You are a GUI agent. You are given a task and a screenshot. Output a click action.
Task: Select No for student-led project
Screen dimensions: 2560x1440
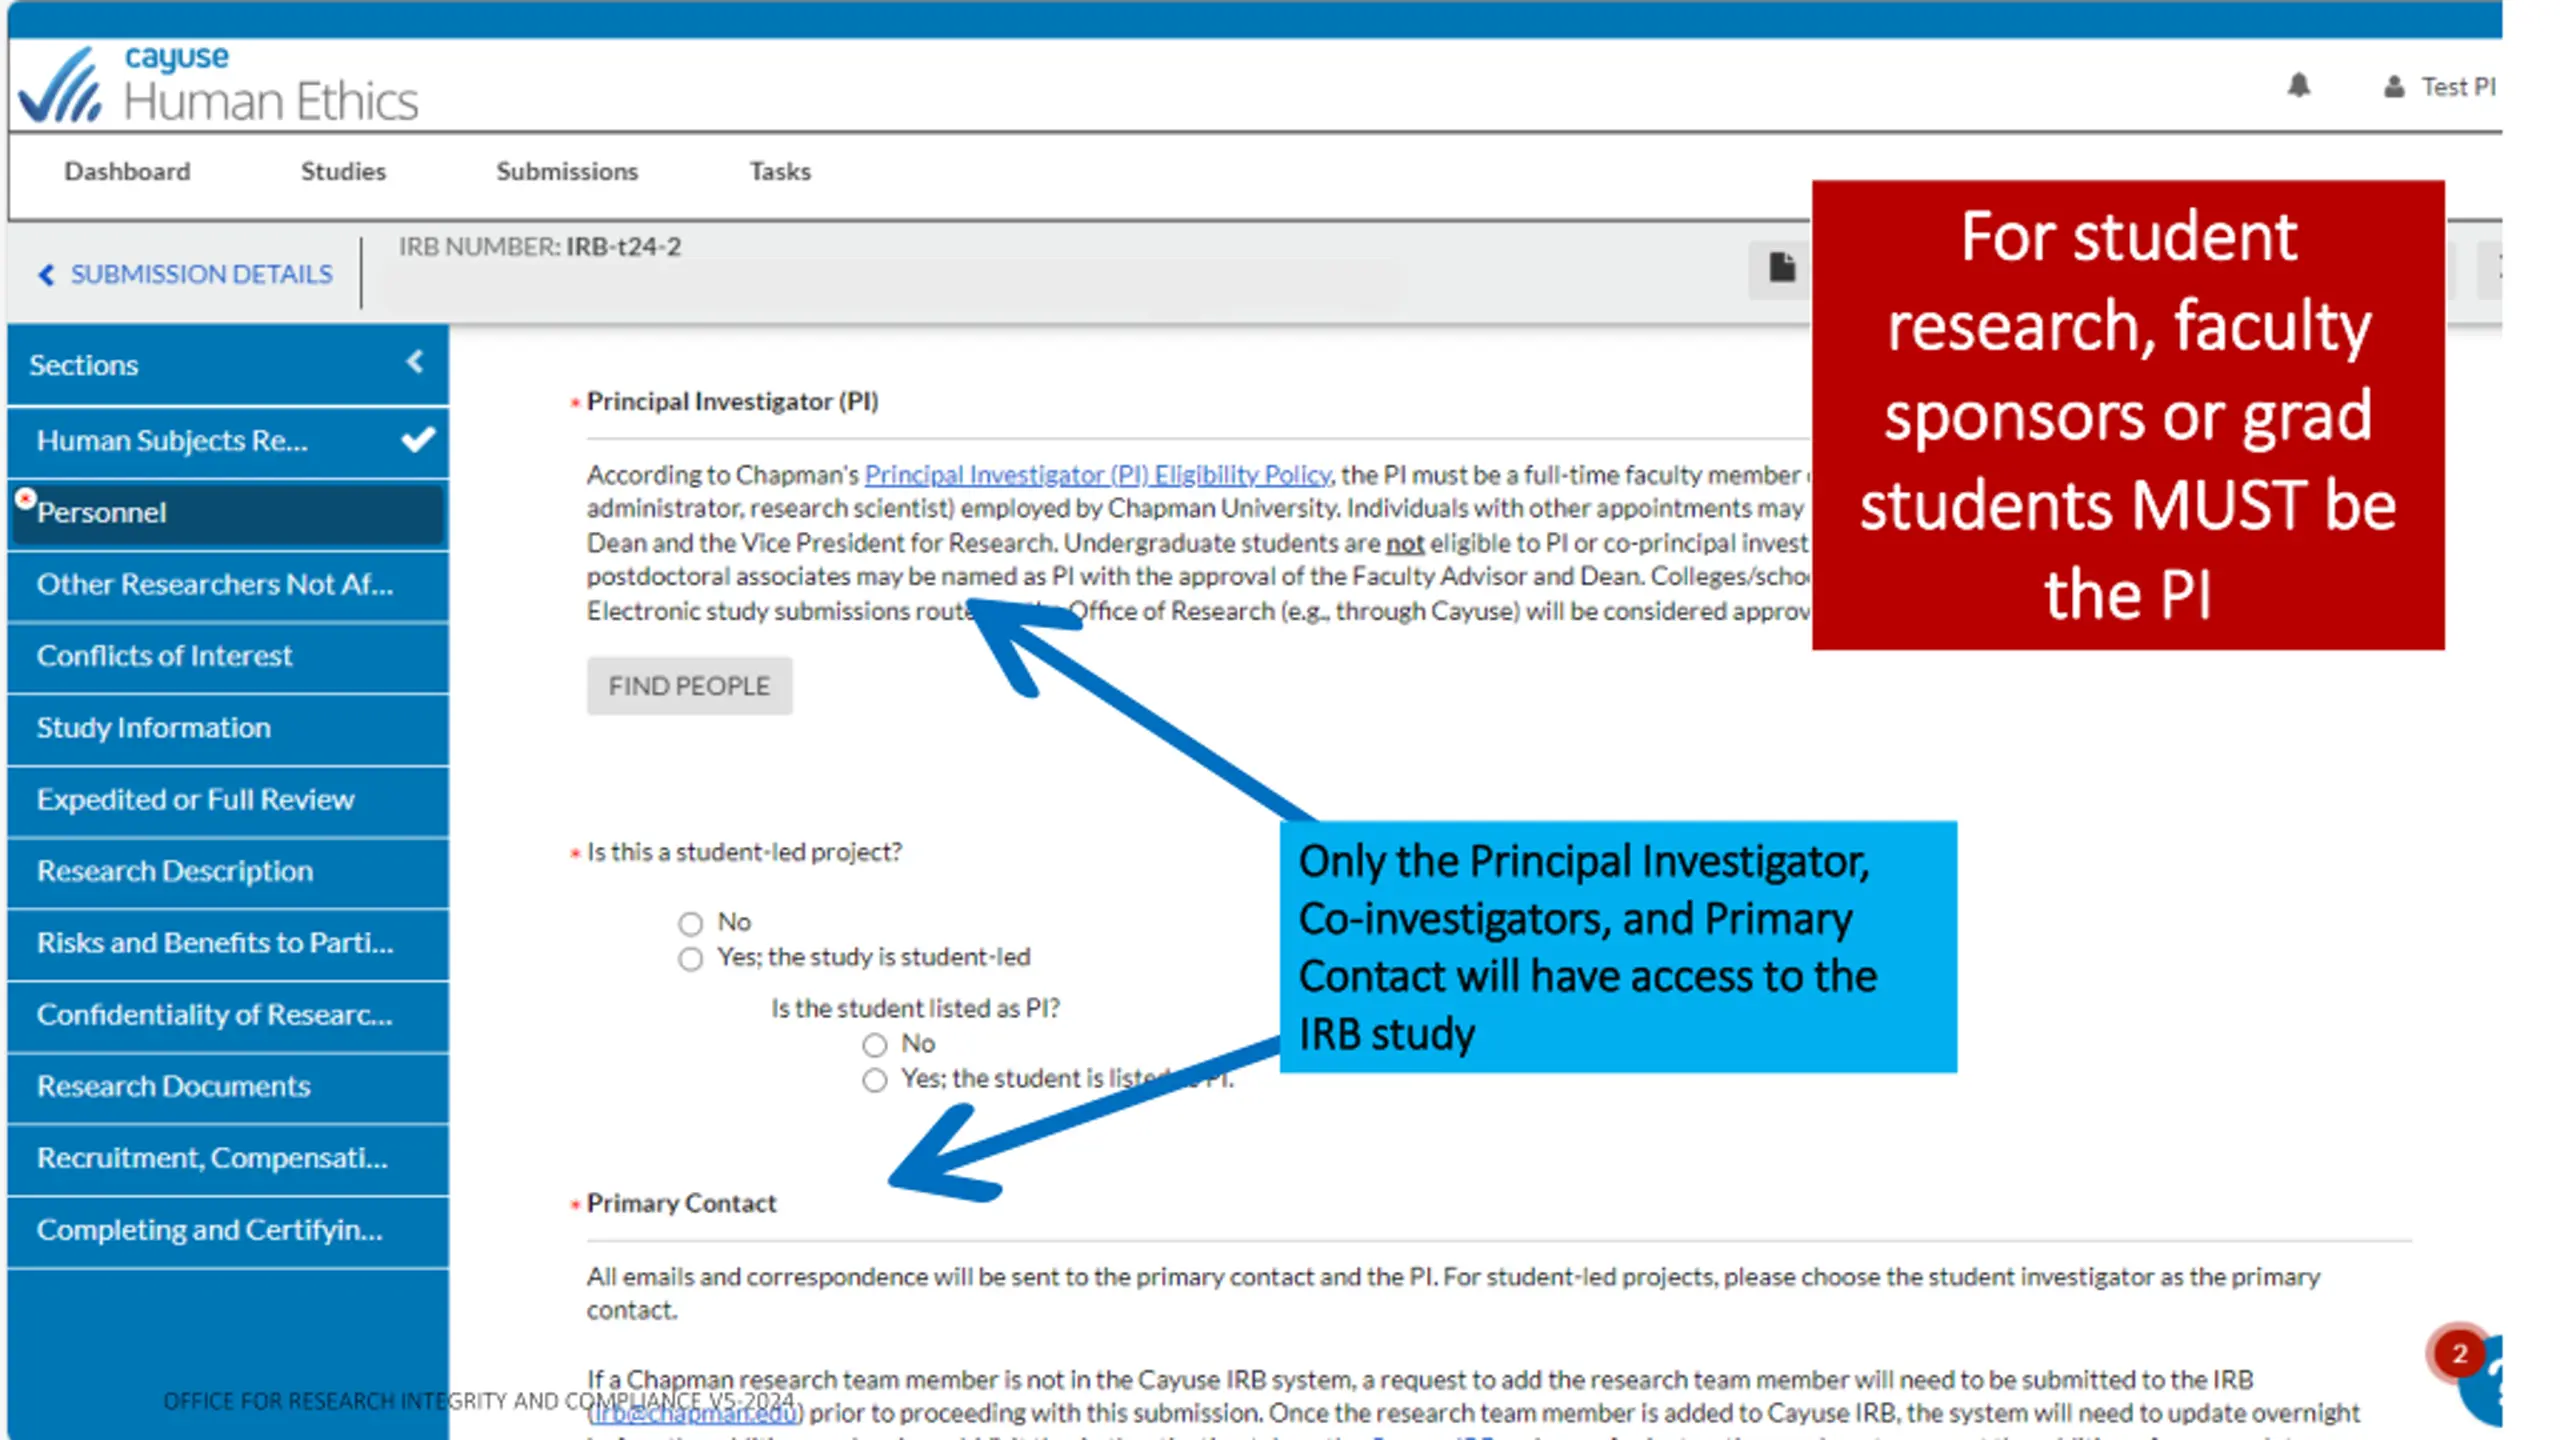tap(690, 923)
